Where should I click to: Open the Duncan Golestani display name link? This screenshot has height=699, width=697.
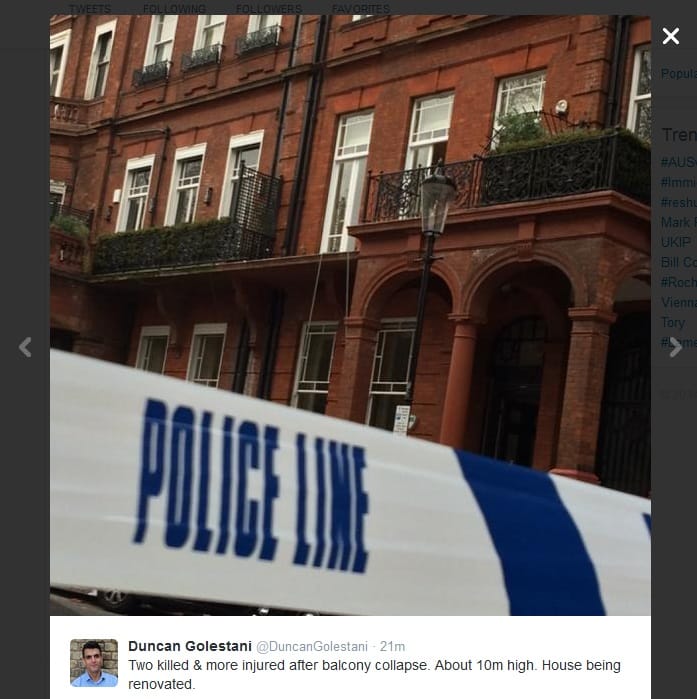click(x=190, y=646)
